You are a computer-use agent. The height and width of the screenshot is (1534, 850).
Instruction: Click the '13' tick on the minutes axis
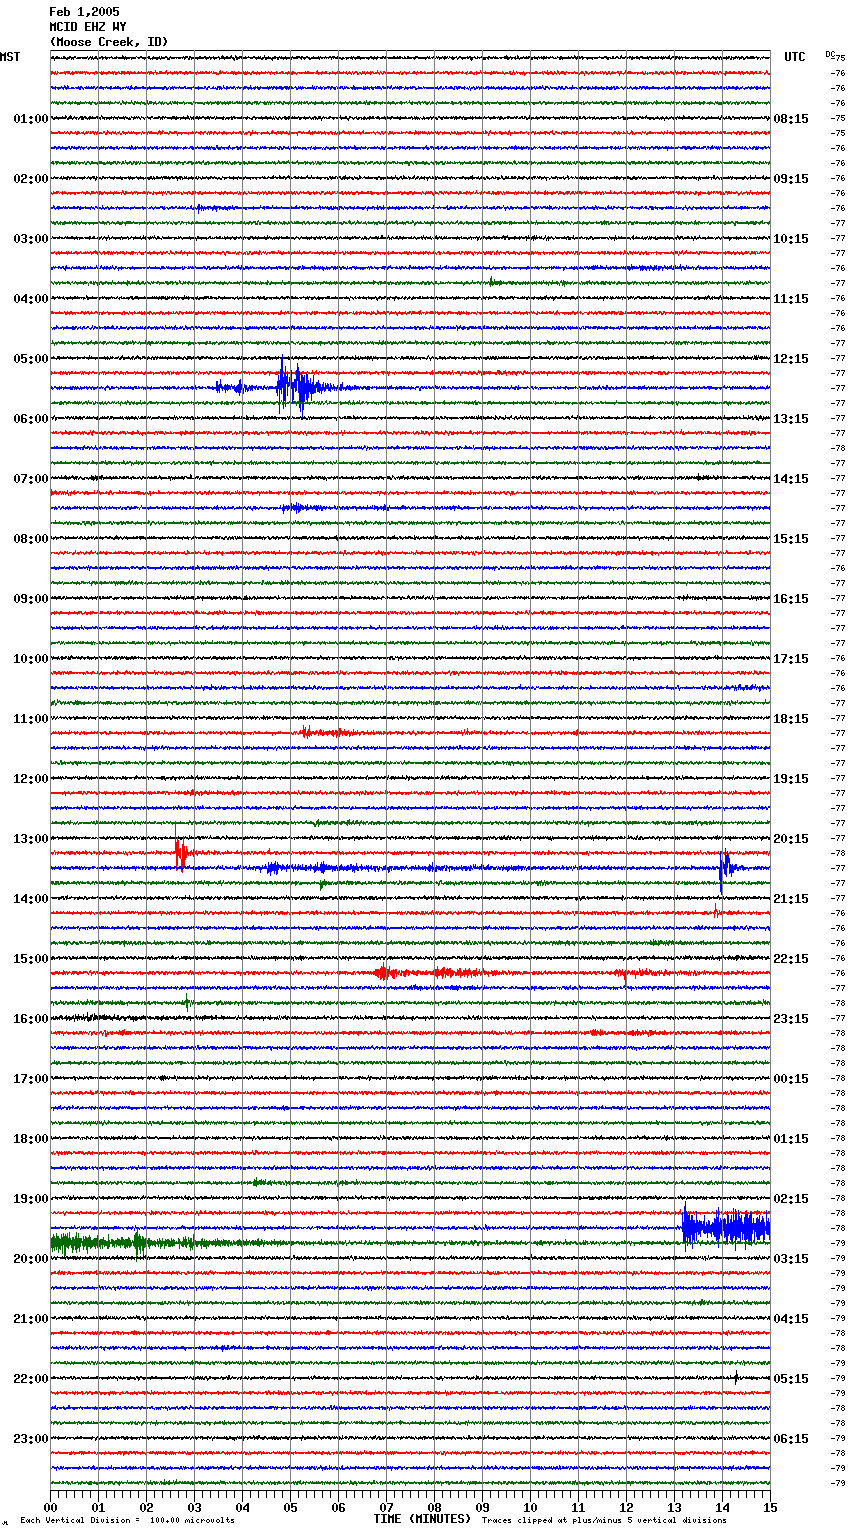click(675, 1507)
